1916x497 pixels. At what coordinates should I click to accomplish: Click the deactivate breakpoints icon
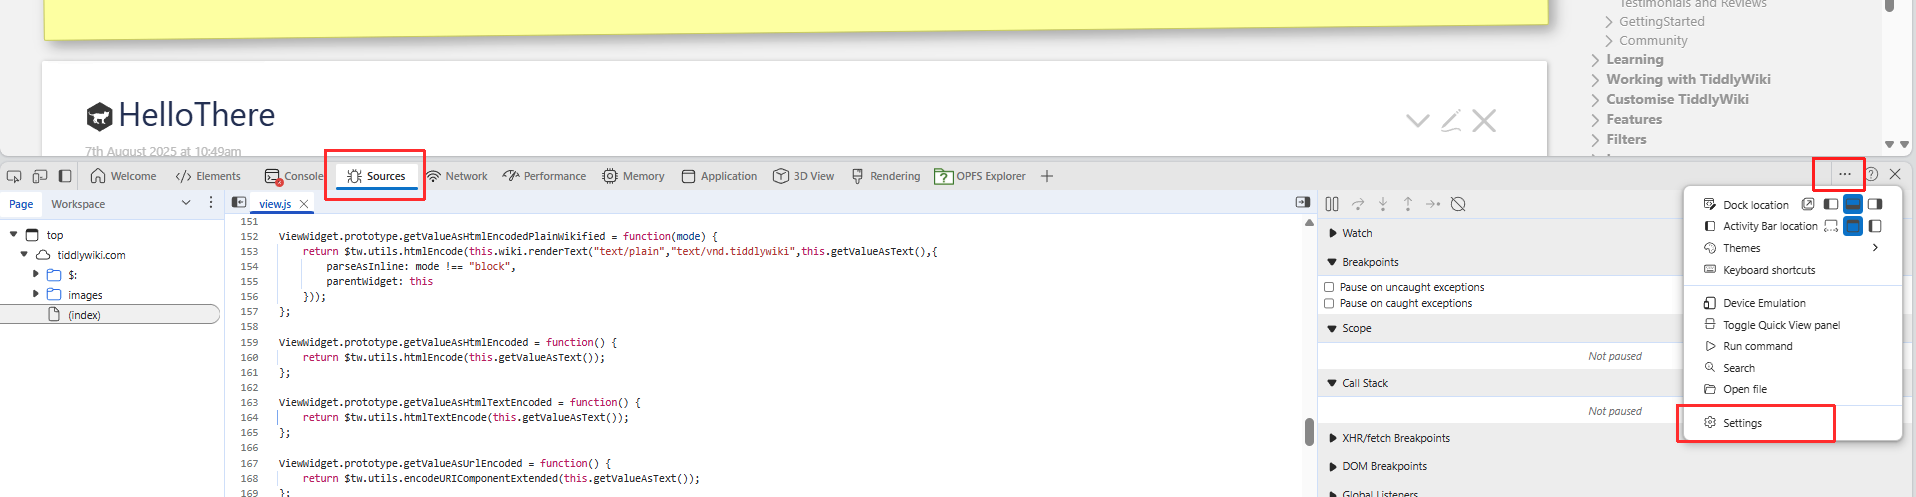[1458, 204]
